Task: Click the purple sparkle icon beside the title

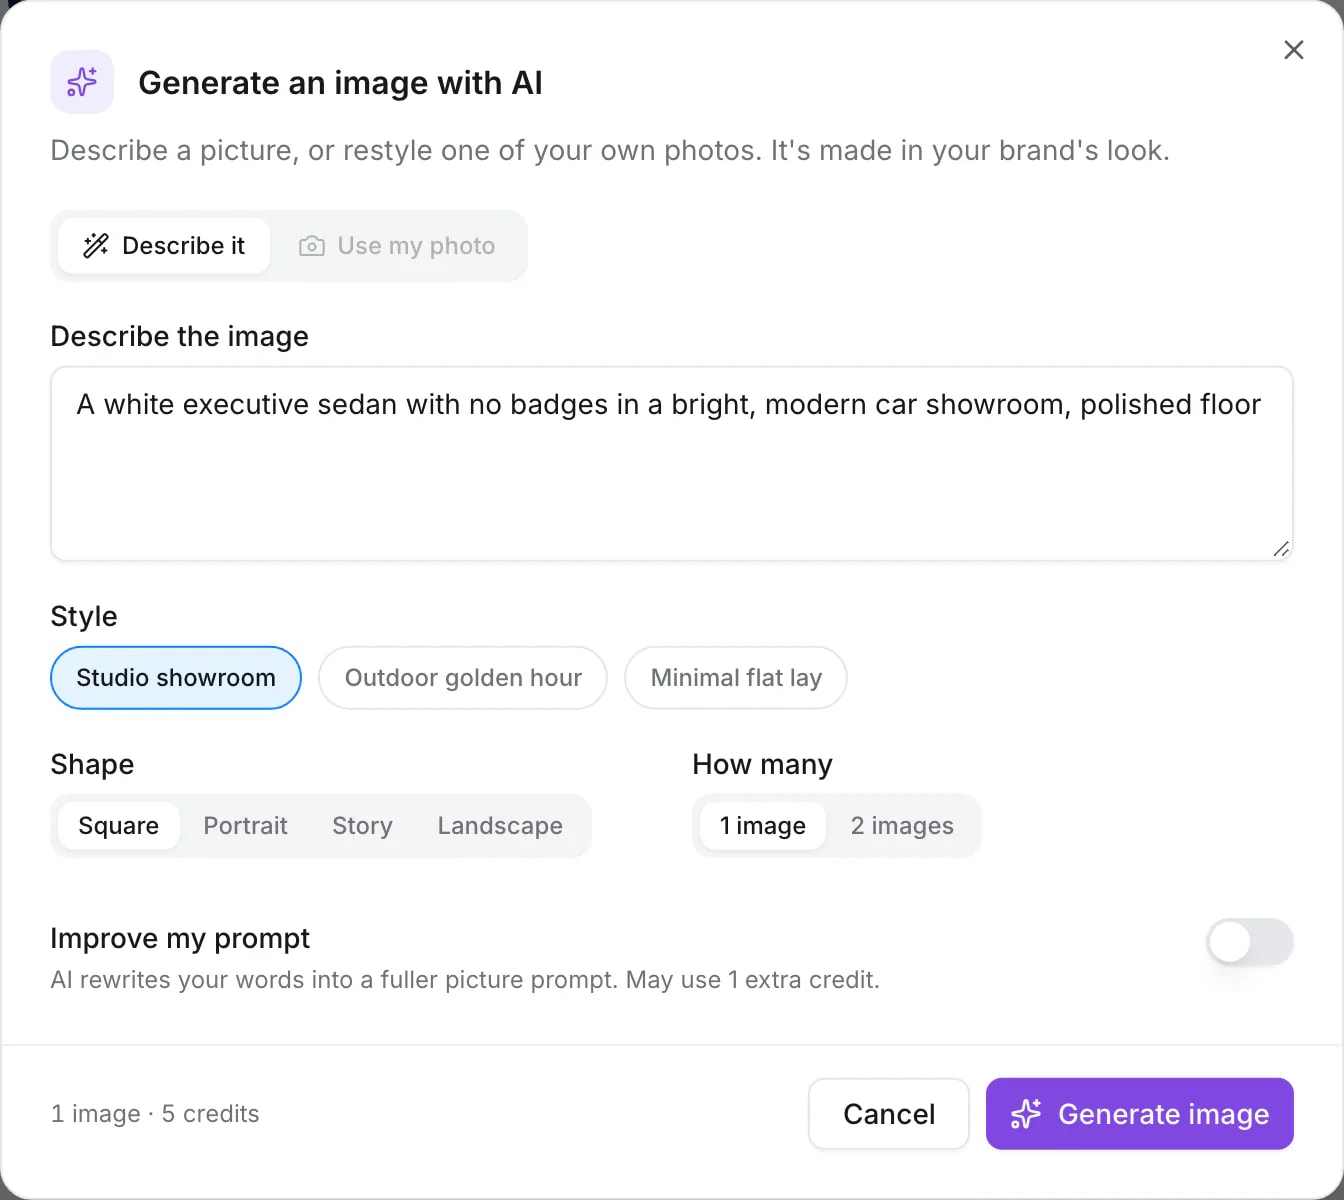Action: [x=82, y=82]
